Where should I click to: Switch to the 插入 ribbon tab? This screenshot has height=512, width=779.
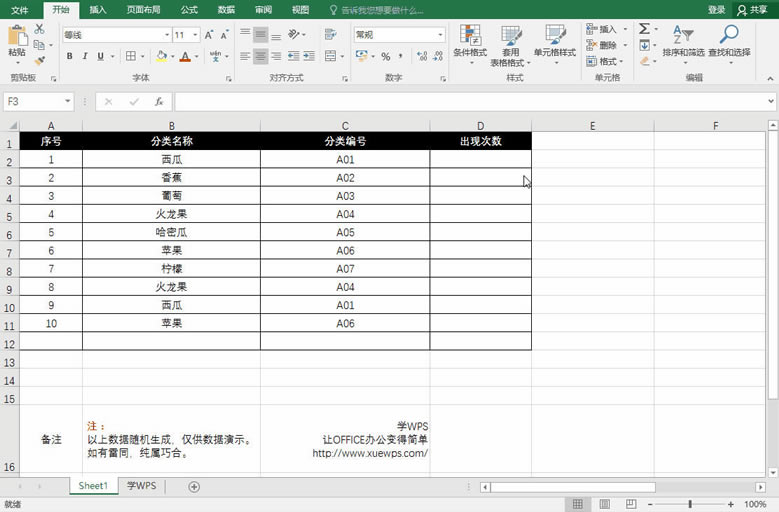tap(98, 10)
